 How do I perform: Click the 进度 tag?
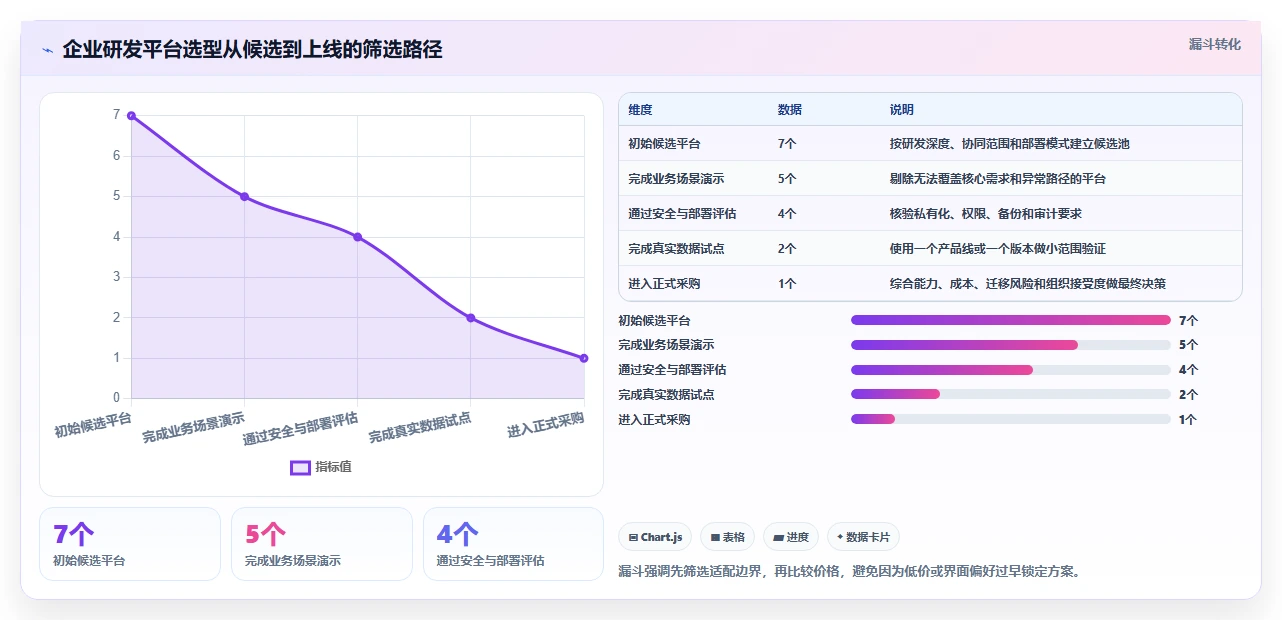point(791,537)
